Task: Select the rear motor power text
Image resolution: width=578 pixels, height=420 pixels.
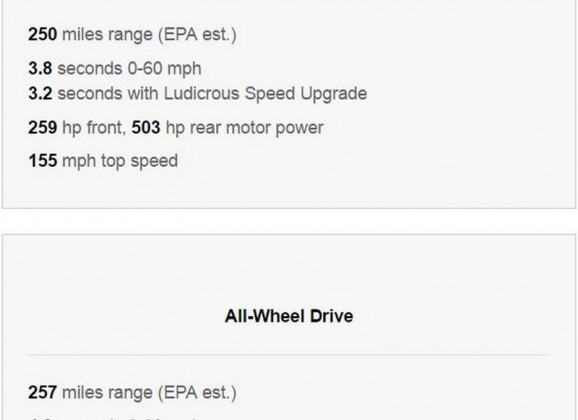Action: pos(257,128)
